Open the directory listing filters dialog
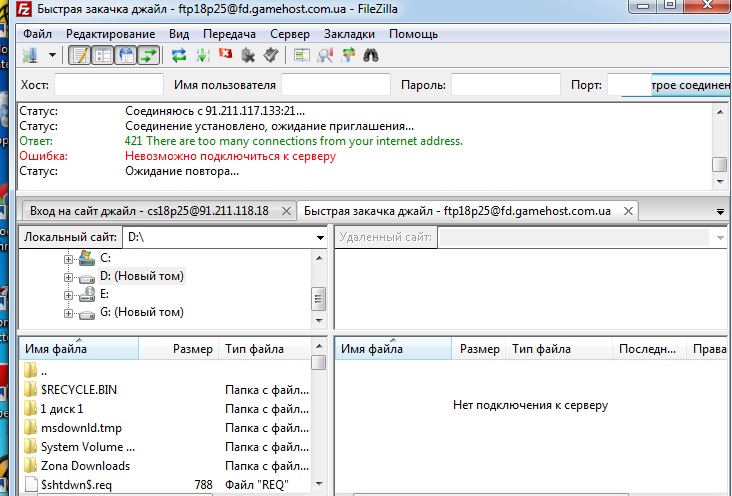Image resolution: width=732 pixels, height=496 pixels. (302, 56)
